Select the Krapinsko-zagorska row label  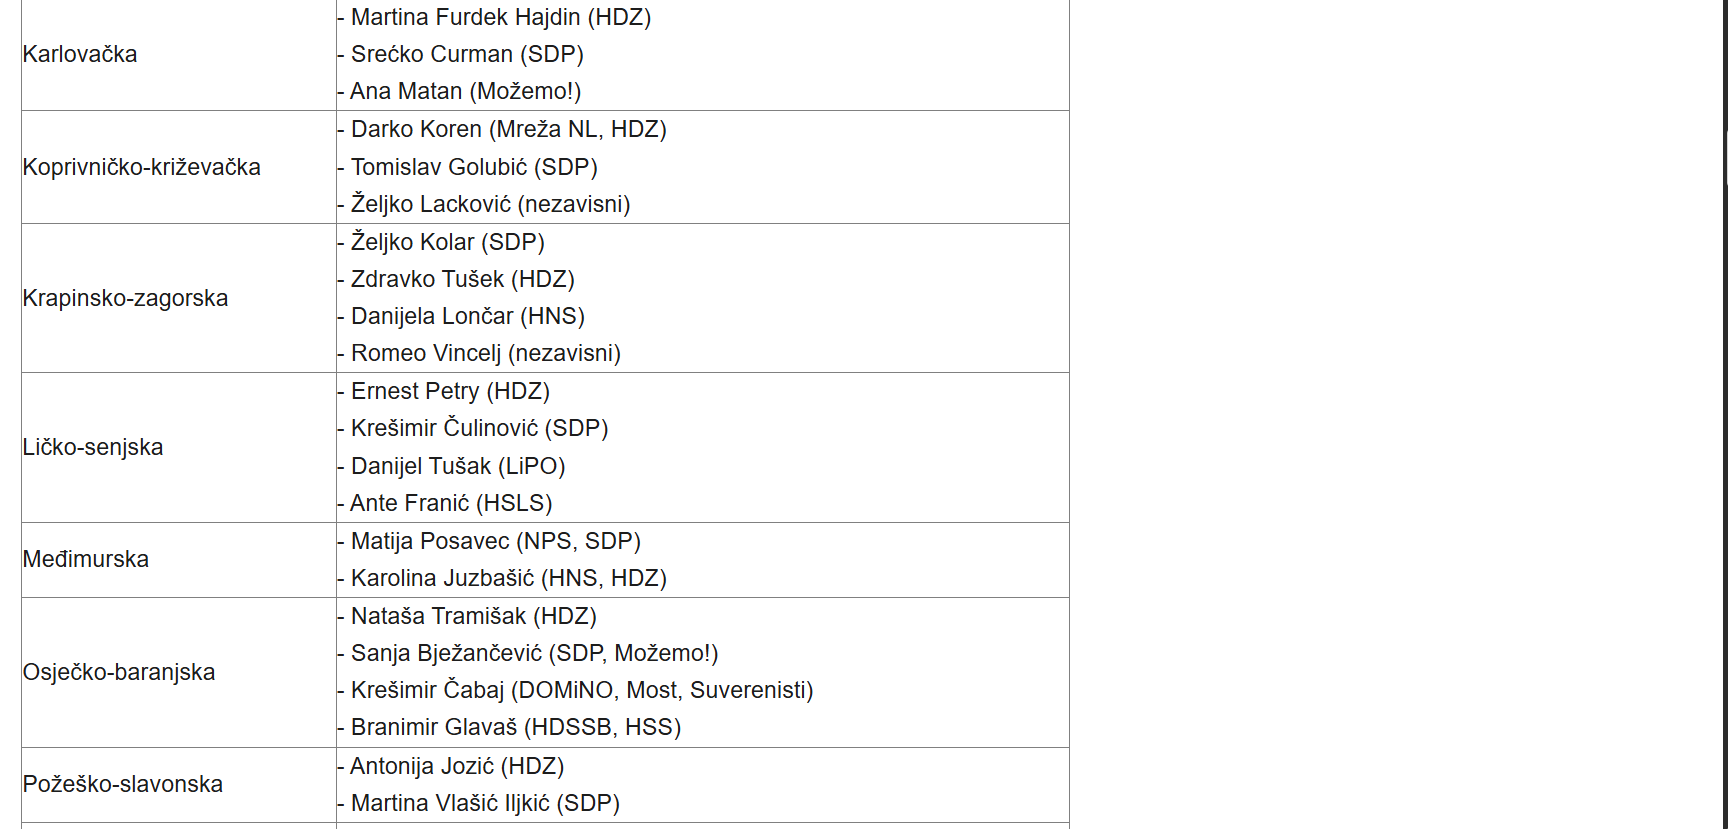(125, 299)
